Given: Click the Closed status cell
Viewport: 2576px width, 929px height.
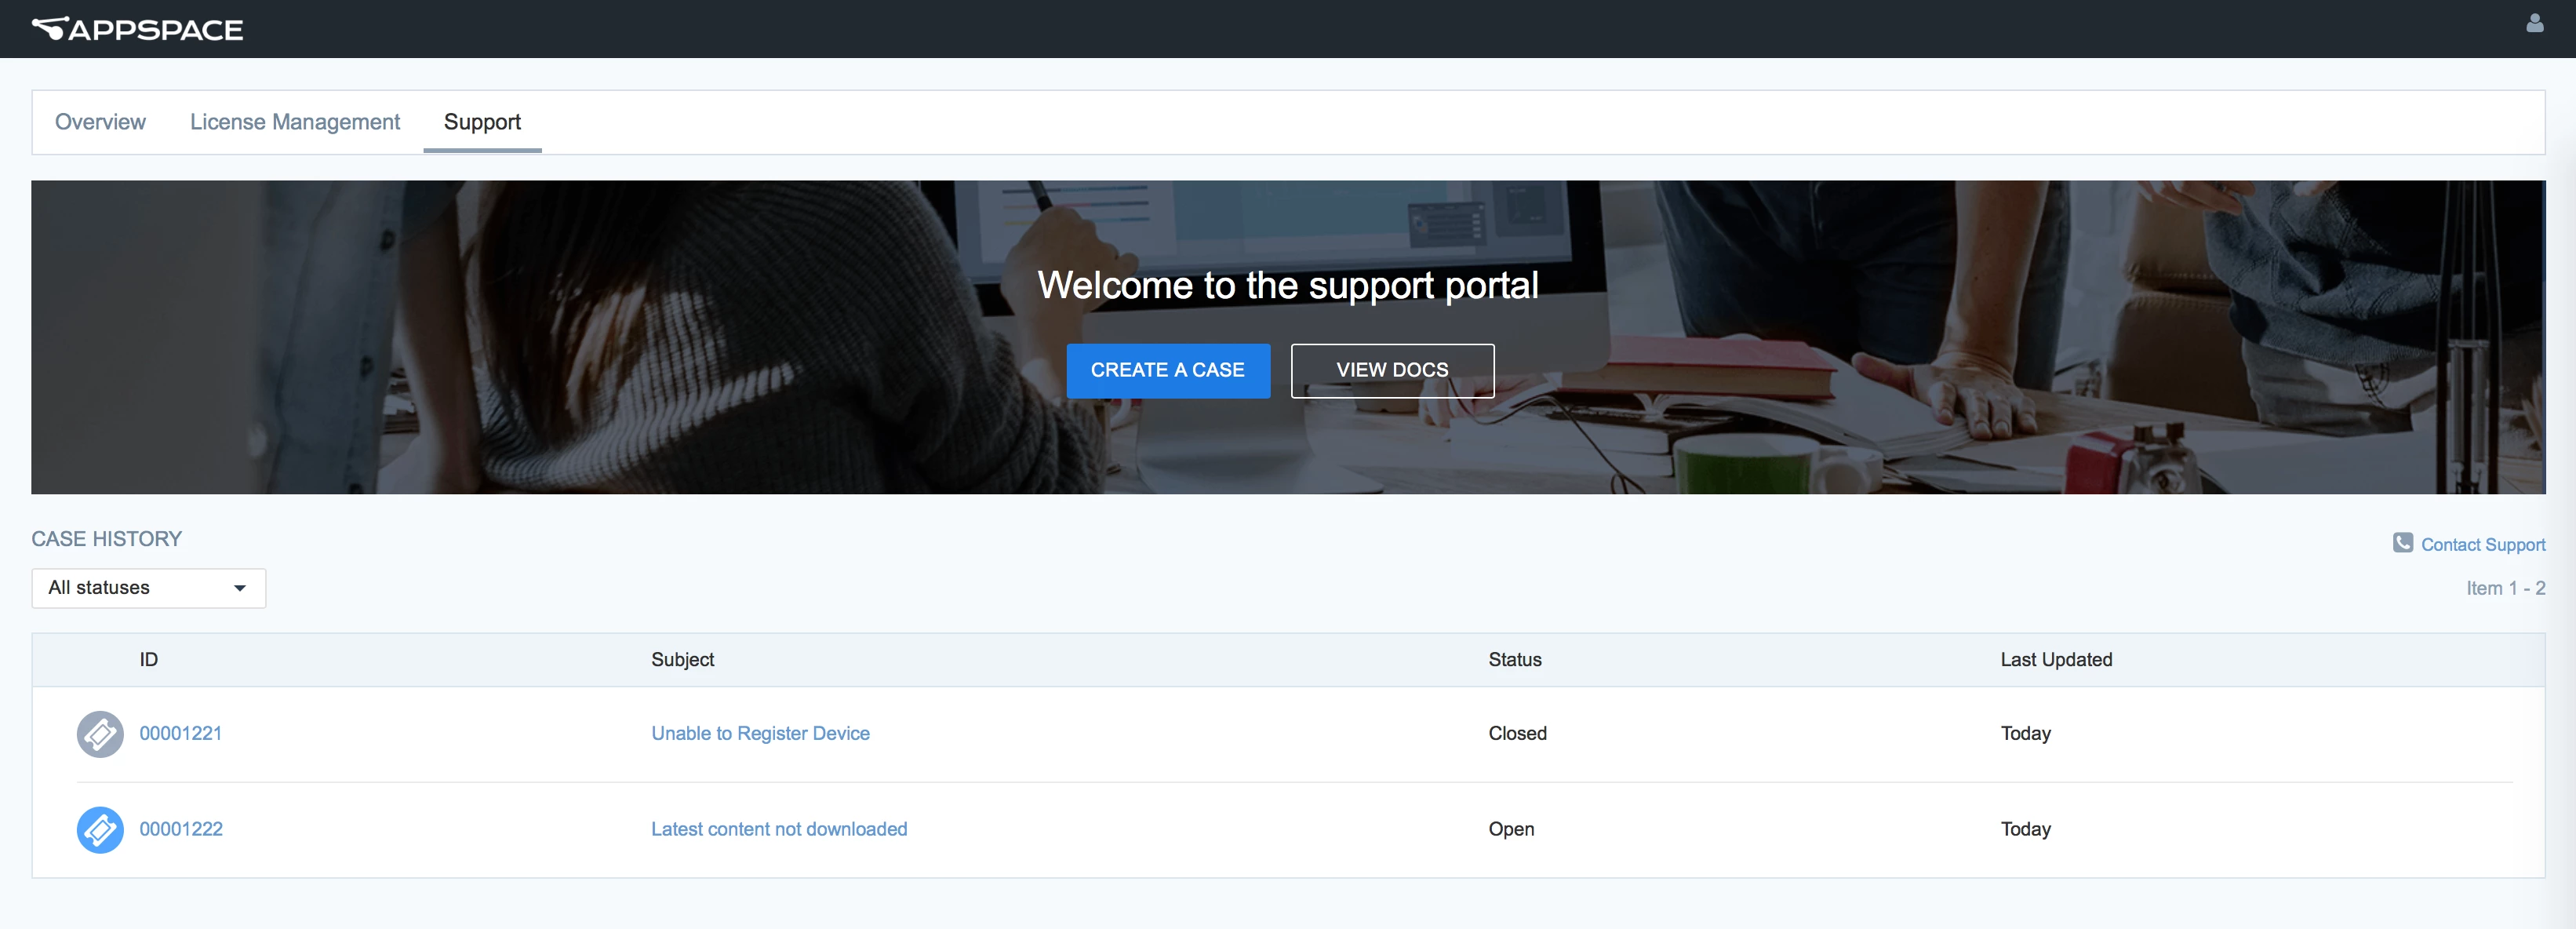Looking at the screenshot, I should click(1517, 733).
